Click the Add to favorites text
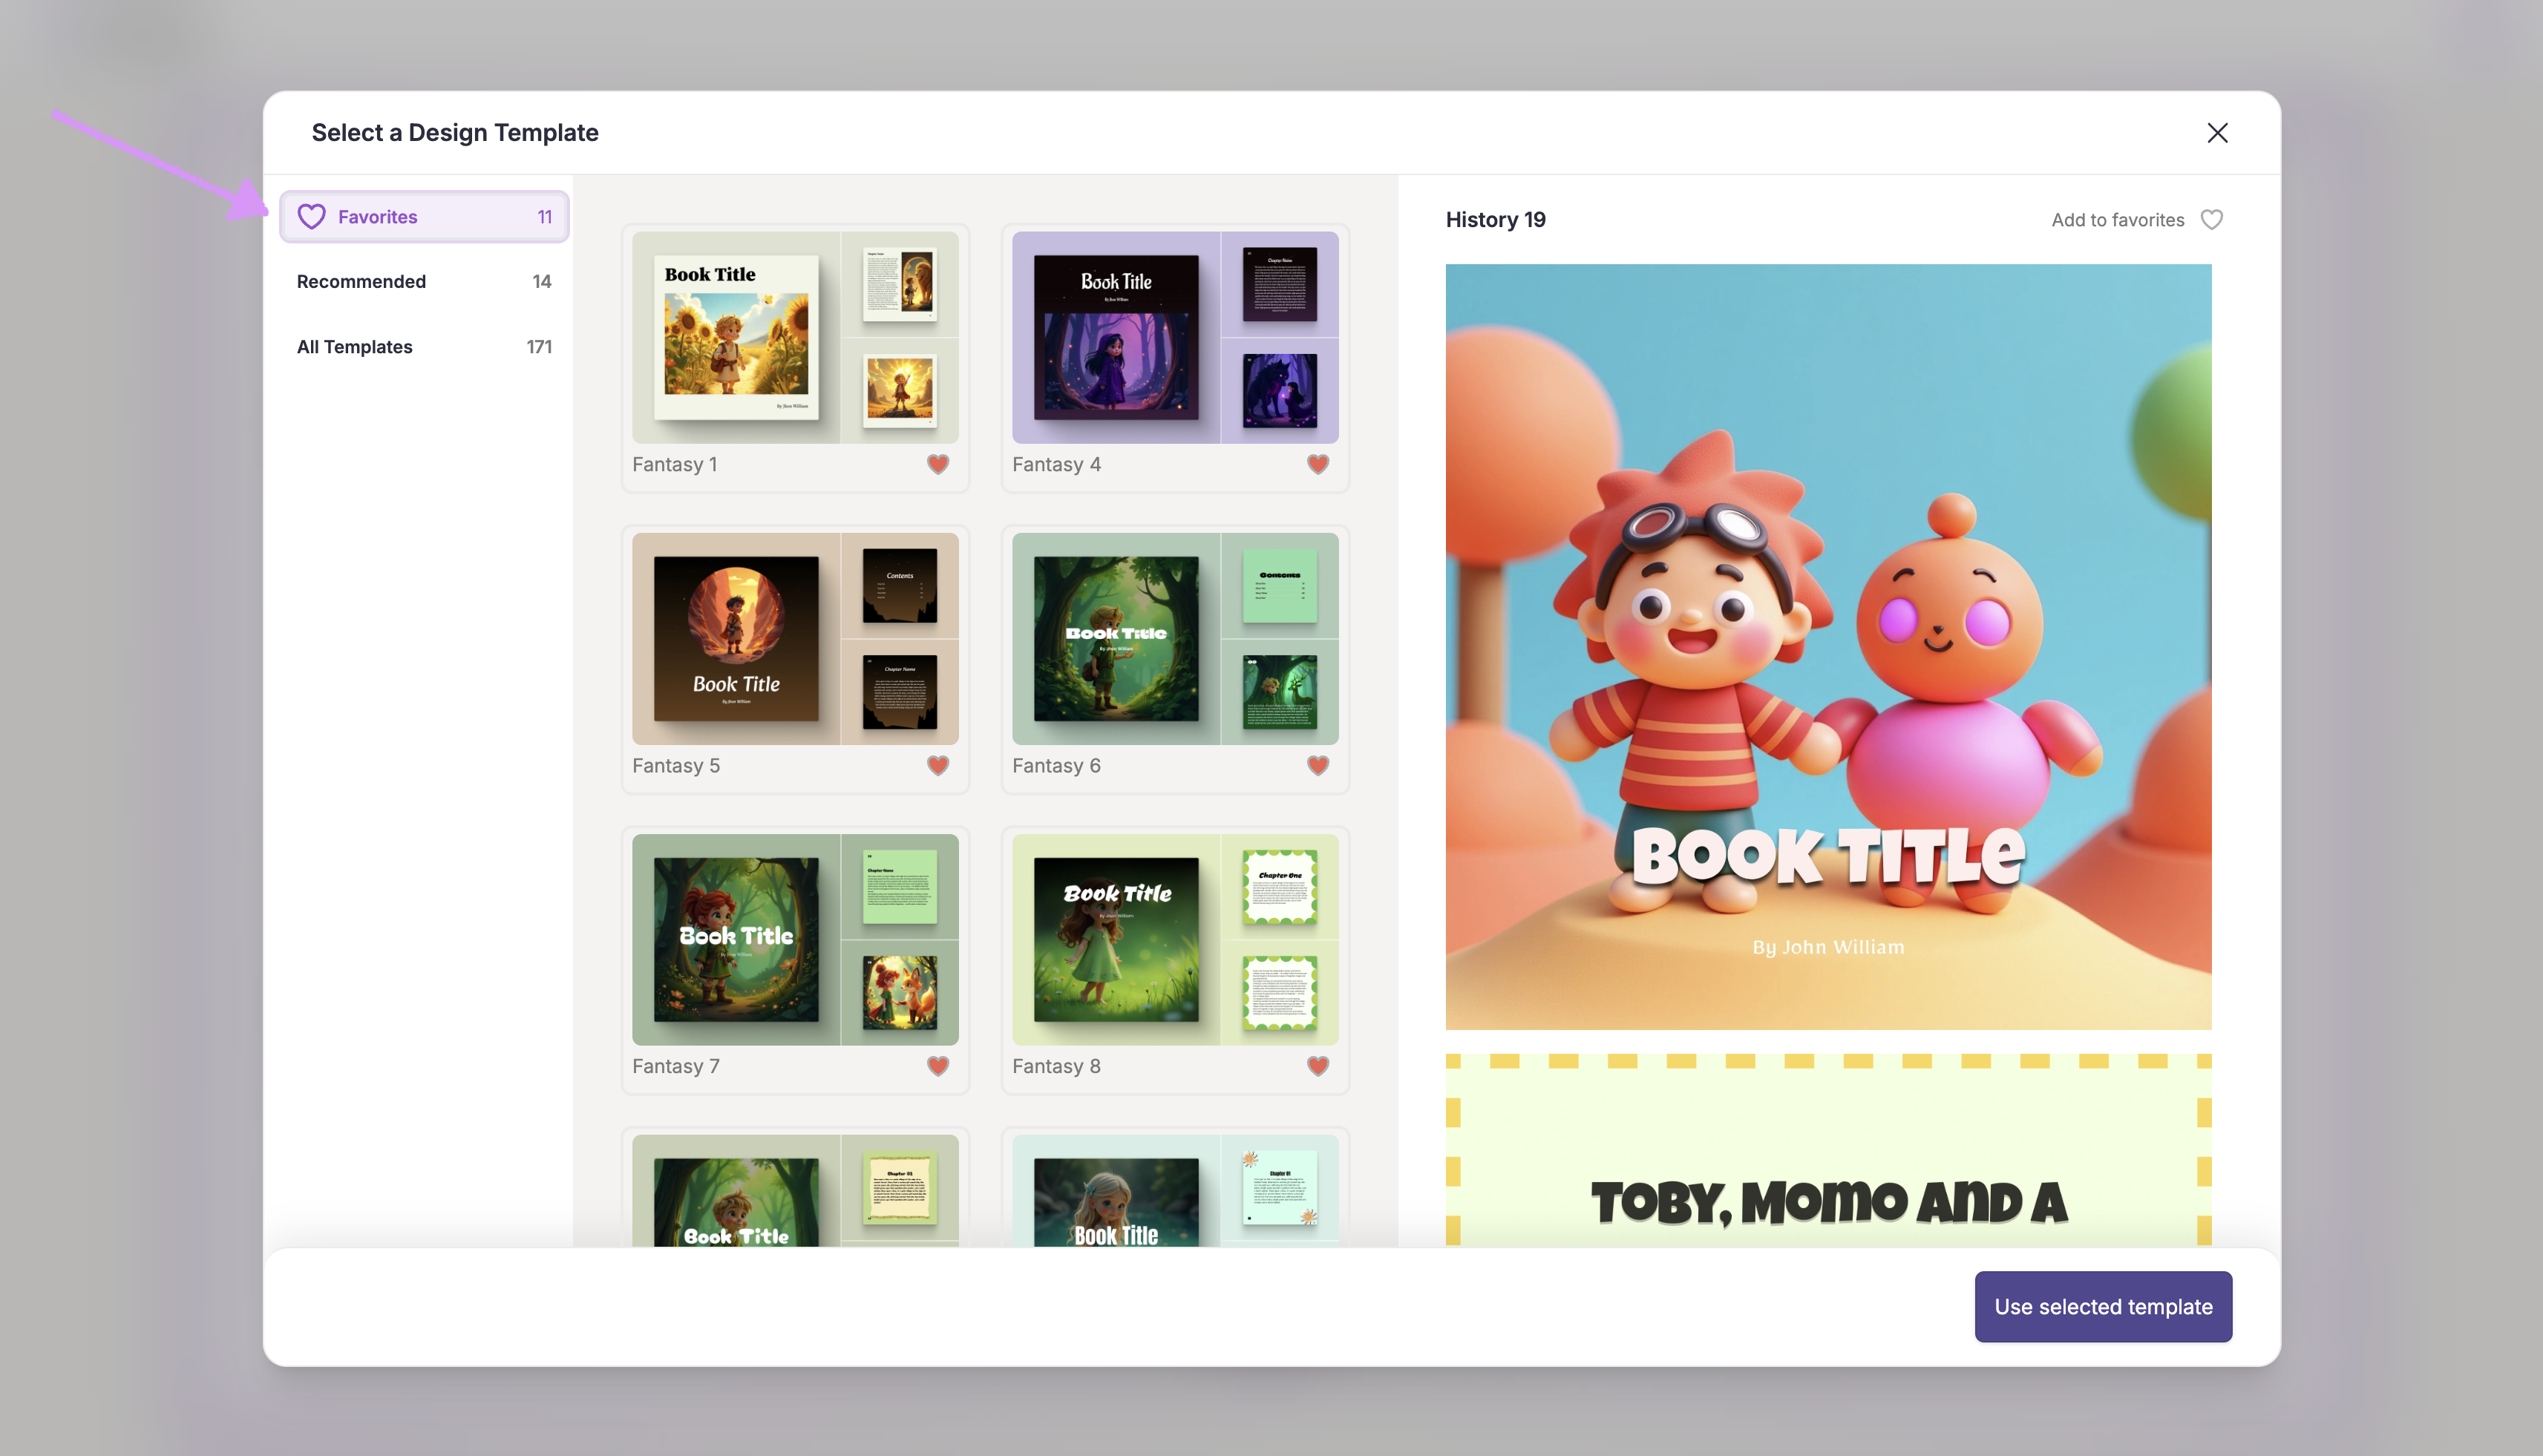The height and width of the screenshot is (1456, 2543). pos(2117,220)
